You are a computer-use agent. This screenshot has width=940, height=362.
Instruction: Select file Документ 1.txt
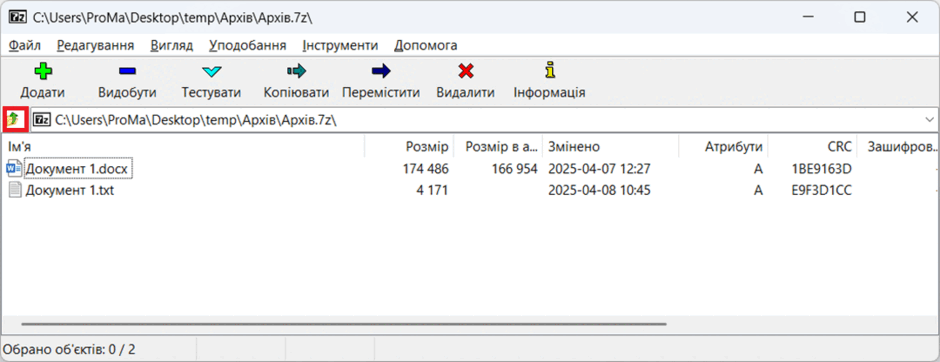coord(70,191)
